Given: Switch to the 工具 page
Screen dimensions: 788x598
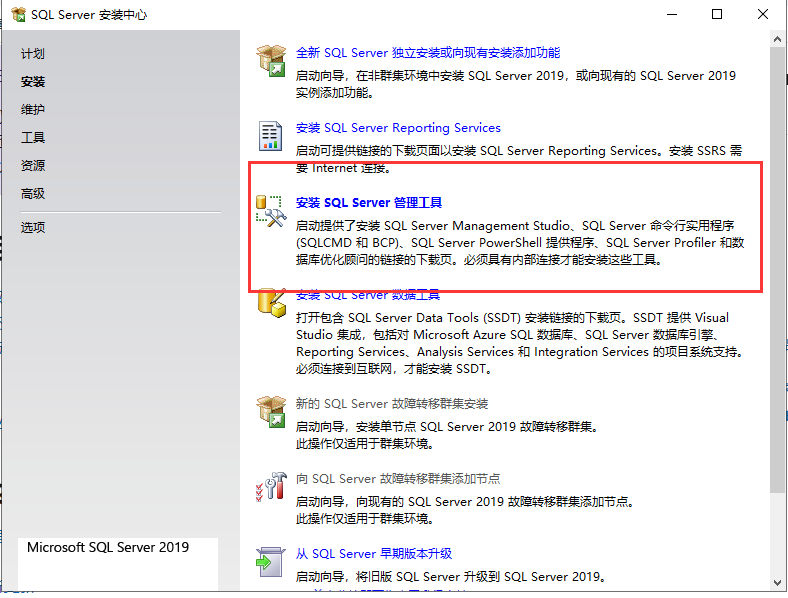Looking at the screenshot, I should coord(33,138).
